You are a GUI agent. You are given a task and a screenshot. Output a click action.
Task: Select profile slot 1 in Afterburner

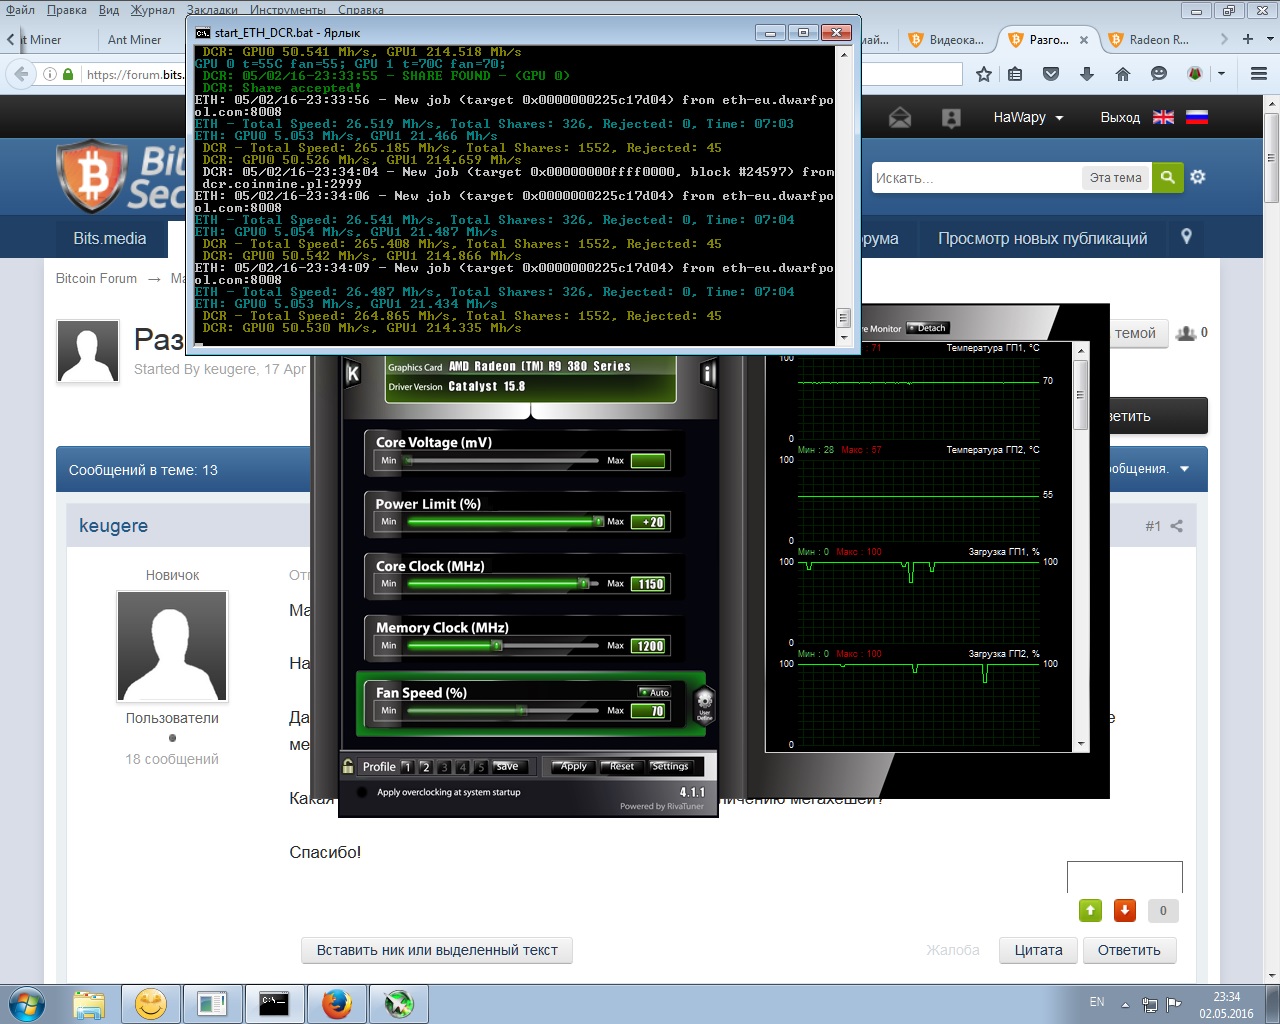407,767
